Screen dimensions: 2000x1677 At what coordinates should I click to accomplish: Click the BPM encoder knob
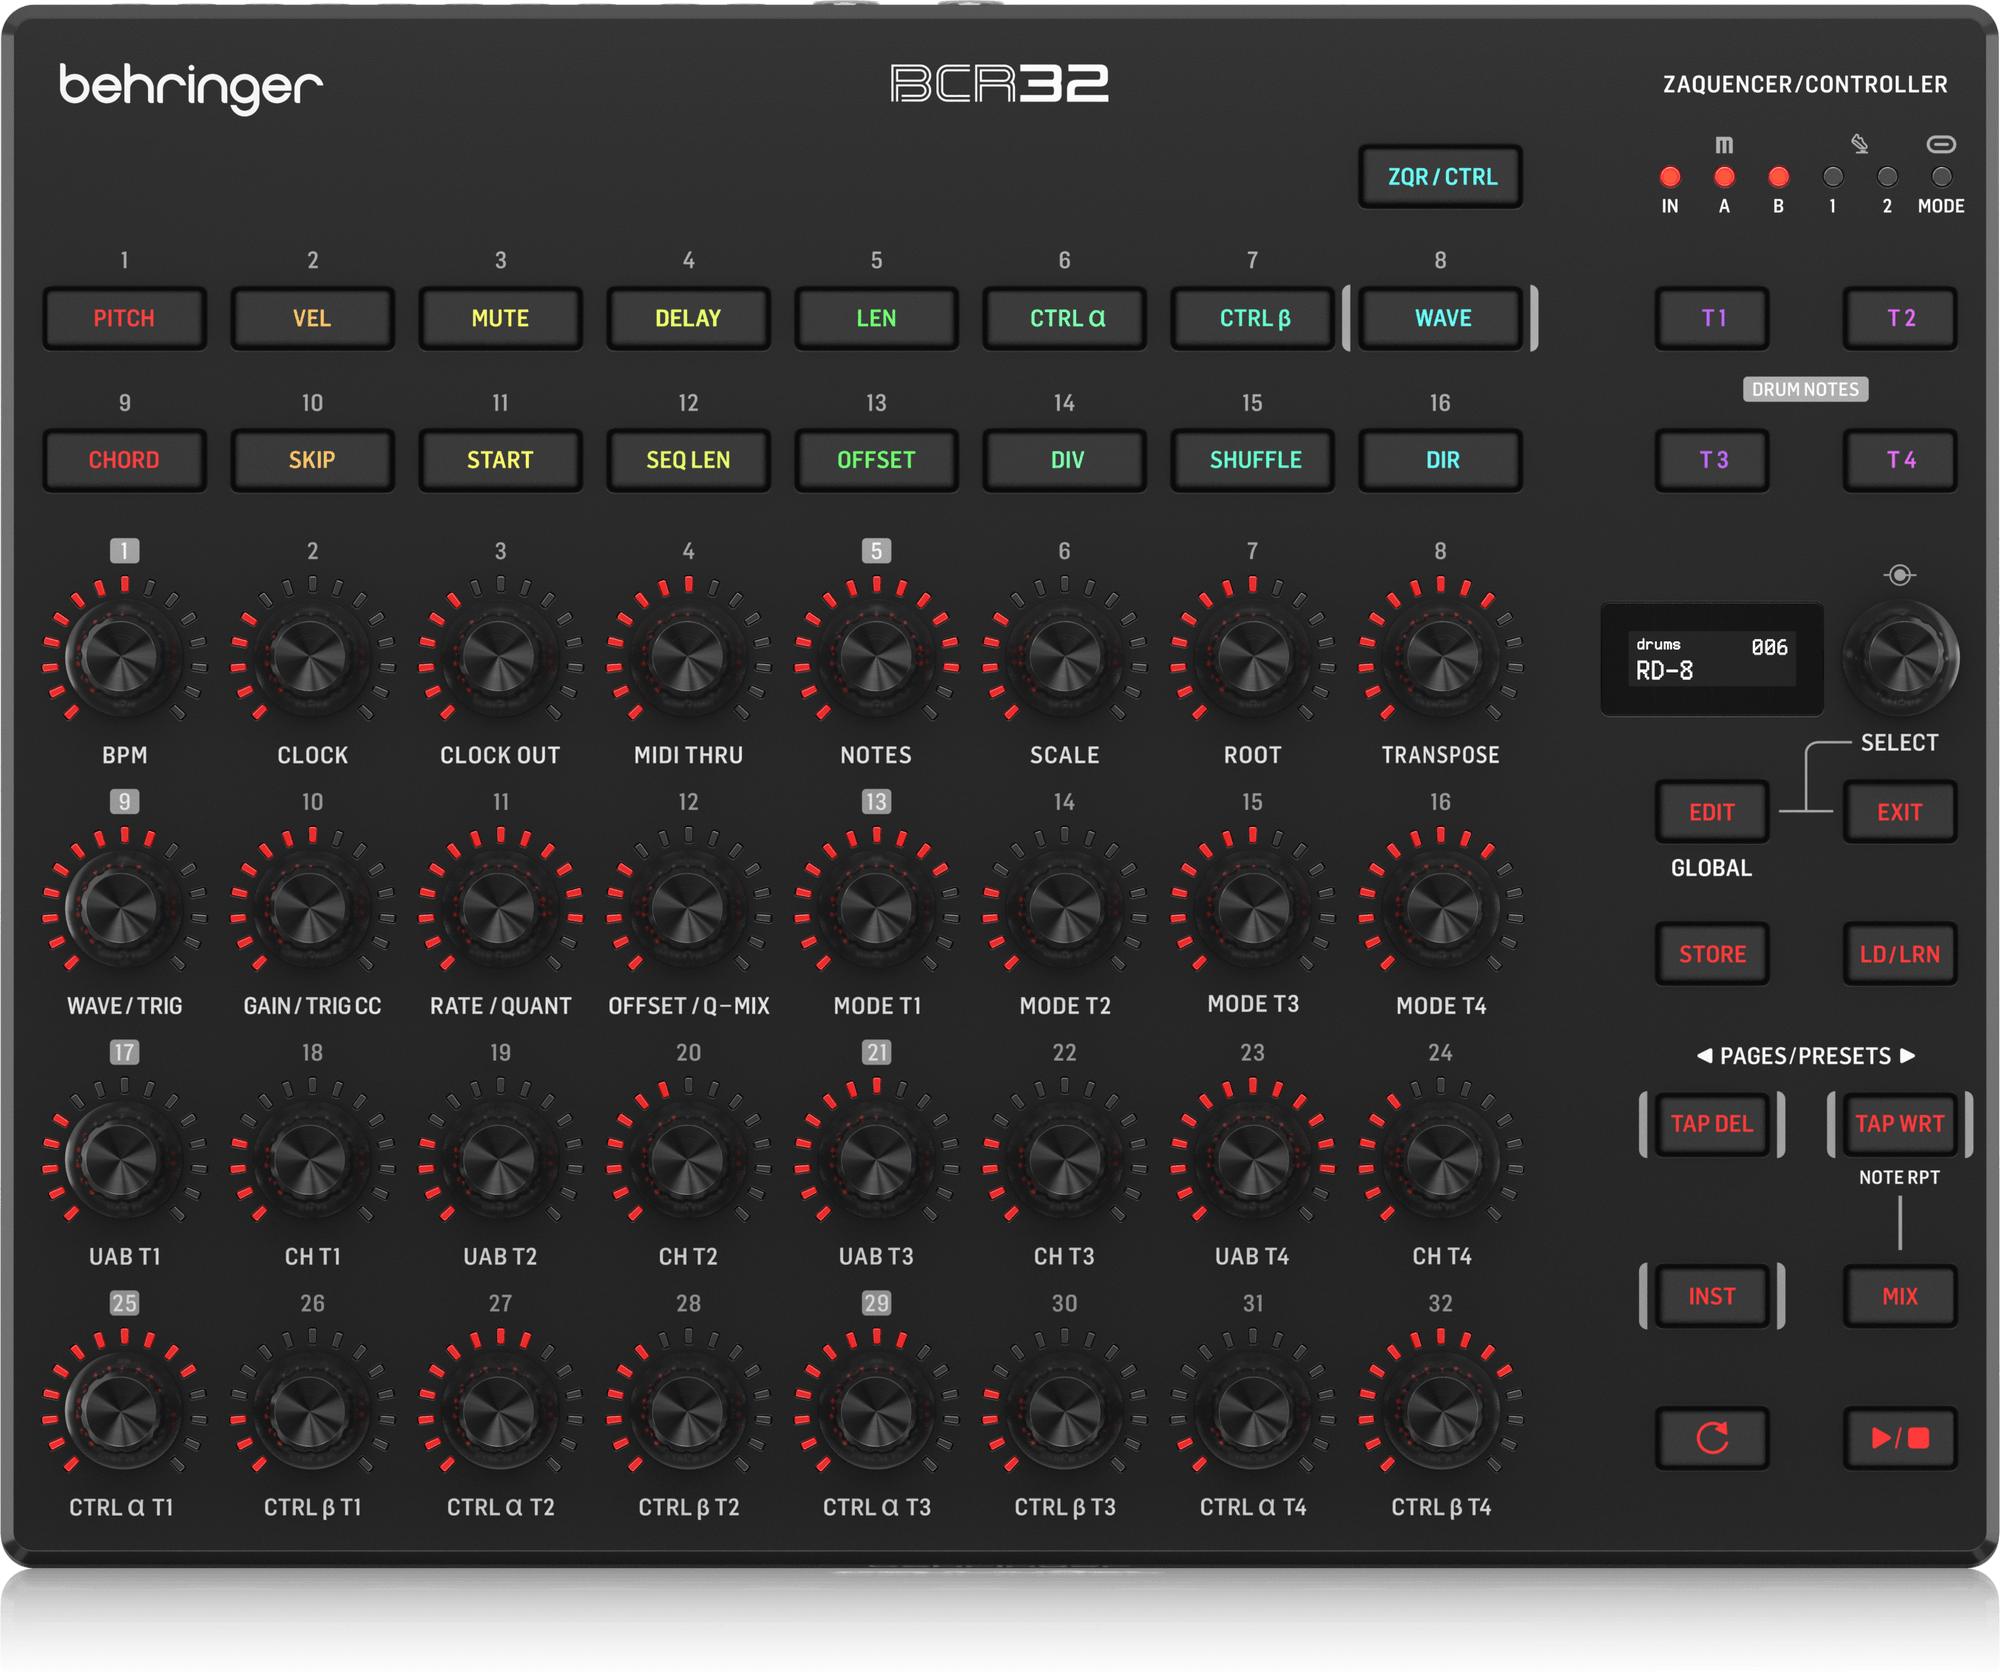[x=123, y=658]
